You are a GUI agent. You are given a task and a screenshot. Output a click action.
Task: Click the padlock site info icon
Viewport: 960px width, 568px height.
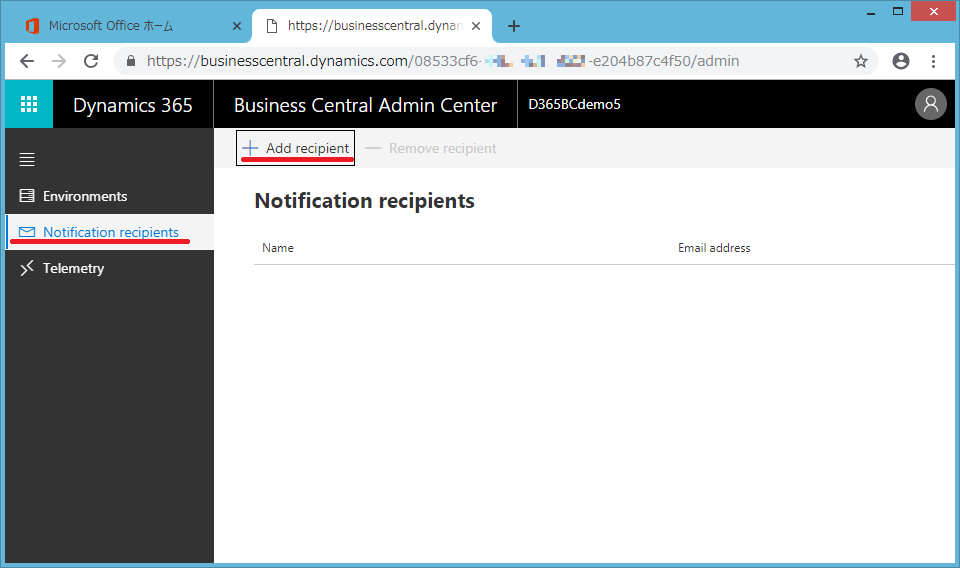130,61
